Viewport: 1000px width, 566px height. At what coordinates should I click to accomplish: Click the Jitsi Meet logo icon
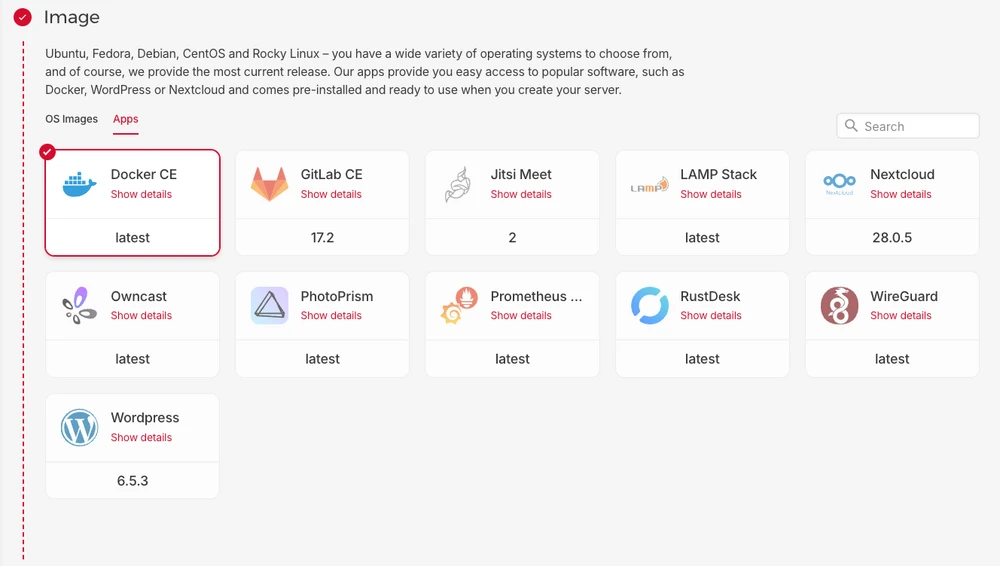tap(457, 185)
